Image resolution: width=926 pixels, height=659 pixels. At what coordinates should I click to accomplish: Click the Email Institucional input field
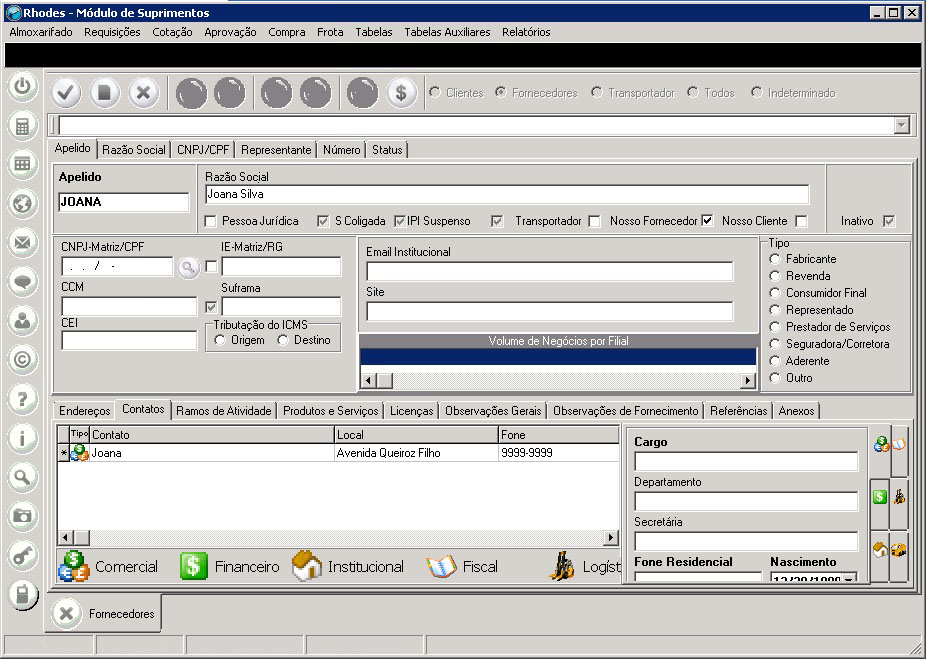(x=549, y=271)
